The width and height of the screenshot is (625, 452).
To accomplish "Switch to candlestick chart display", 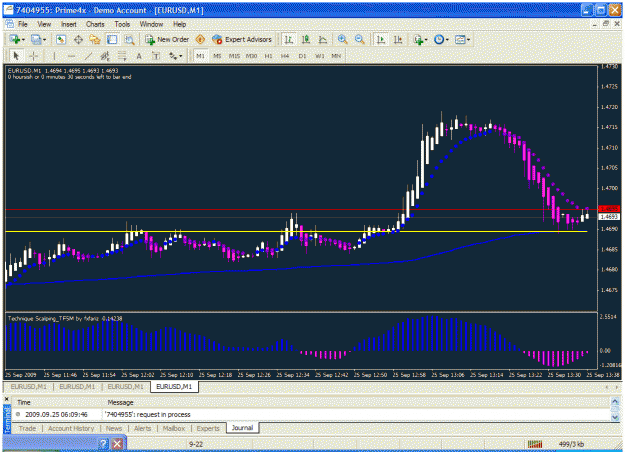I will pos(306,39).
